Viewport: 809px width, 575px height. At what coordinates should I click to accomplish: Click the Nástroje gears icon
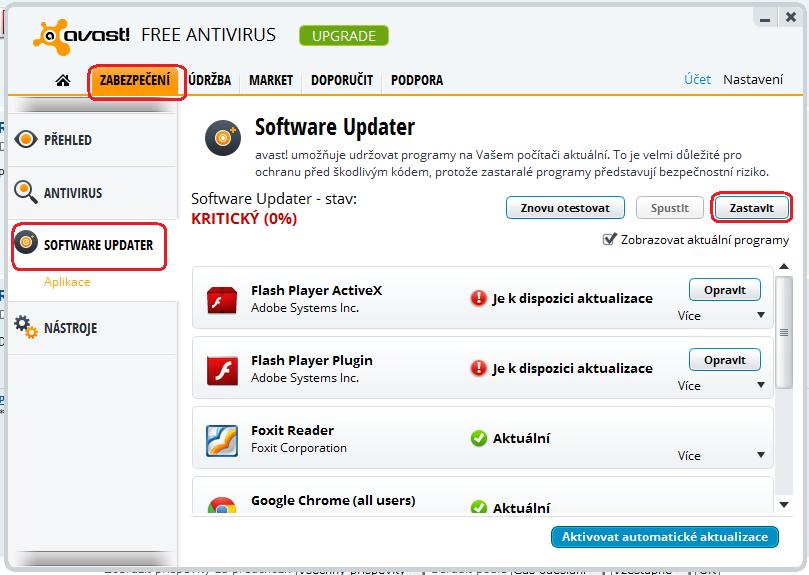click(26, 327)
